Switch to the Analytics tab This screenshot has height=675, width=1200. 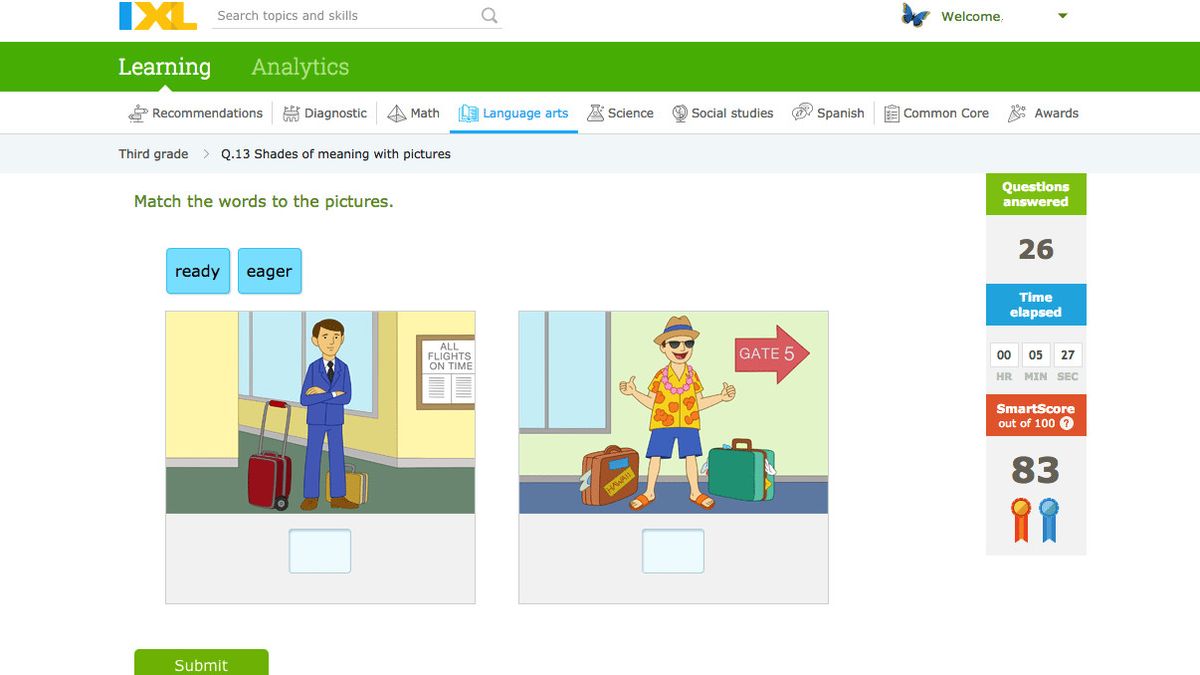[299, 67]
